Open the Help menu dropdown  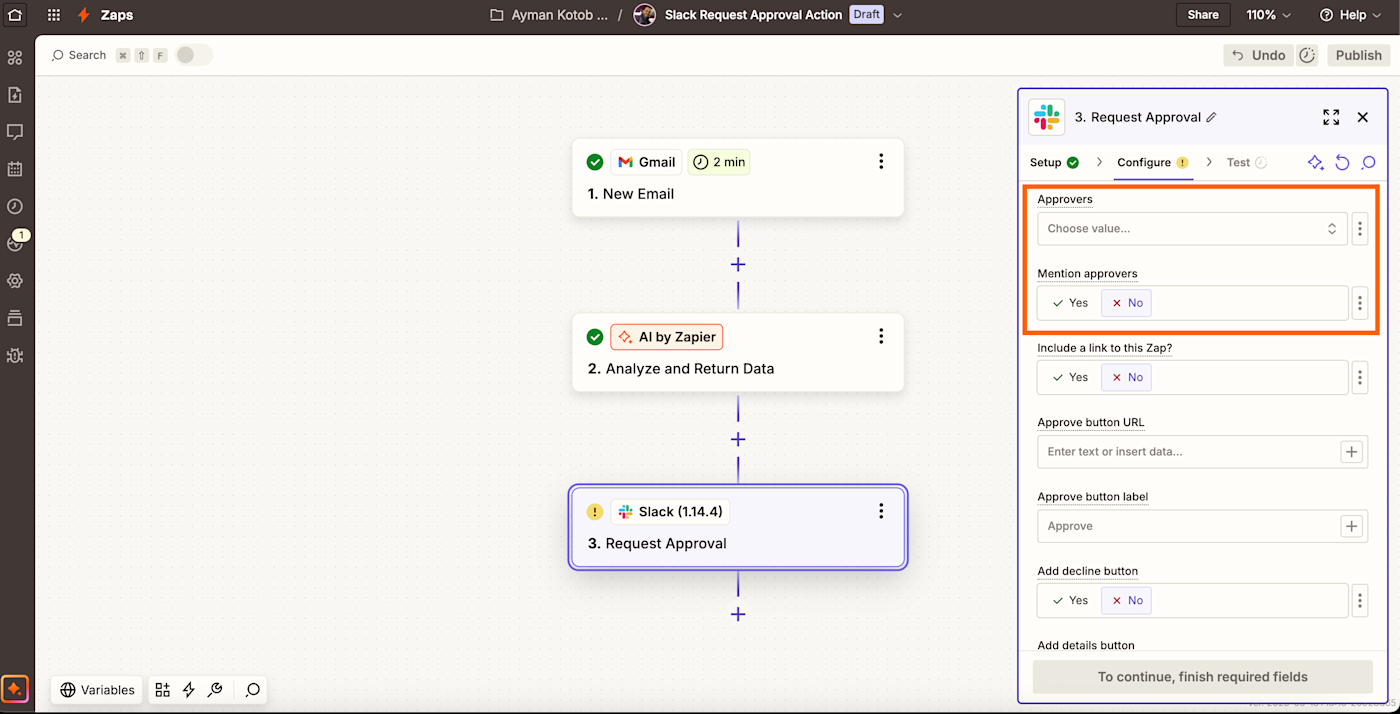[x=1350, y=15]
